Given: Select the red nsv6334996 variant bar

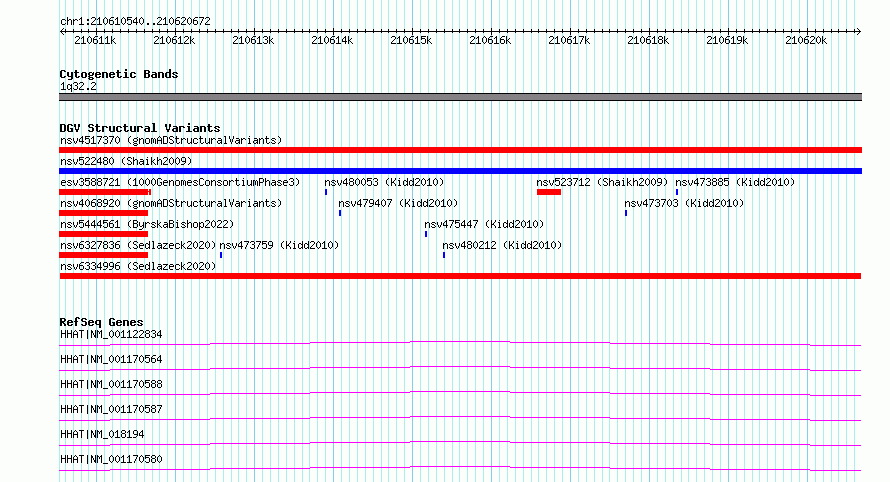Looking at the screenshot, I should 460,276.
